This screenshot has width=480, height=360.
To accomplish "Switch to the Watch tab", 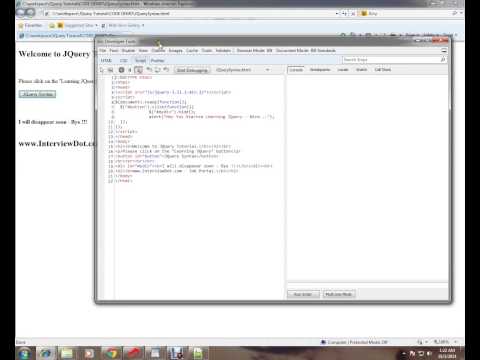I will (361, 70).
